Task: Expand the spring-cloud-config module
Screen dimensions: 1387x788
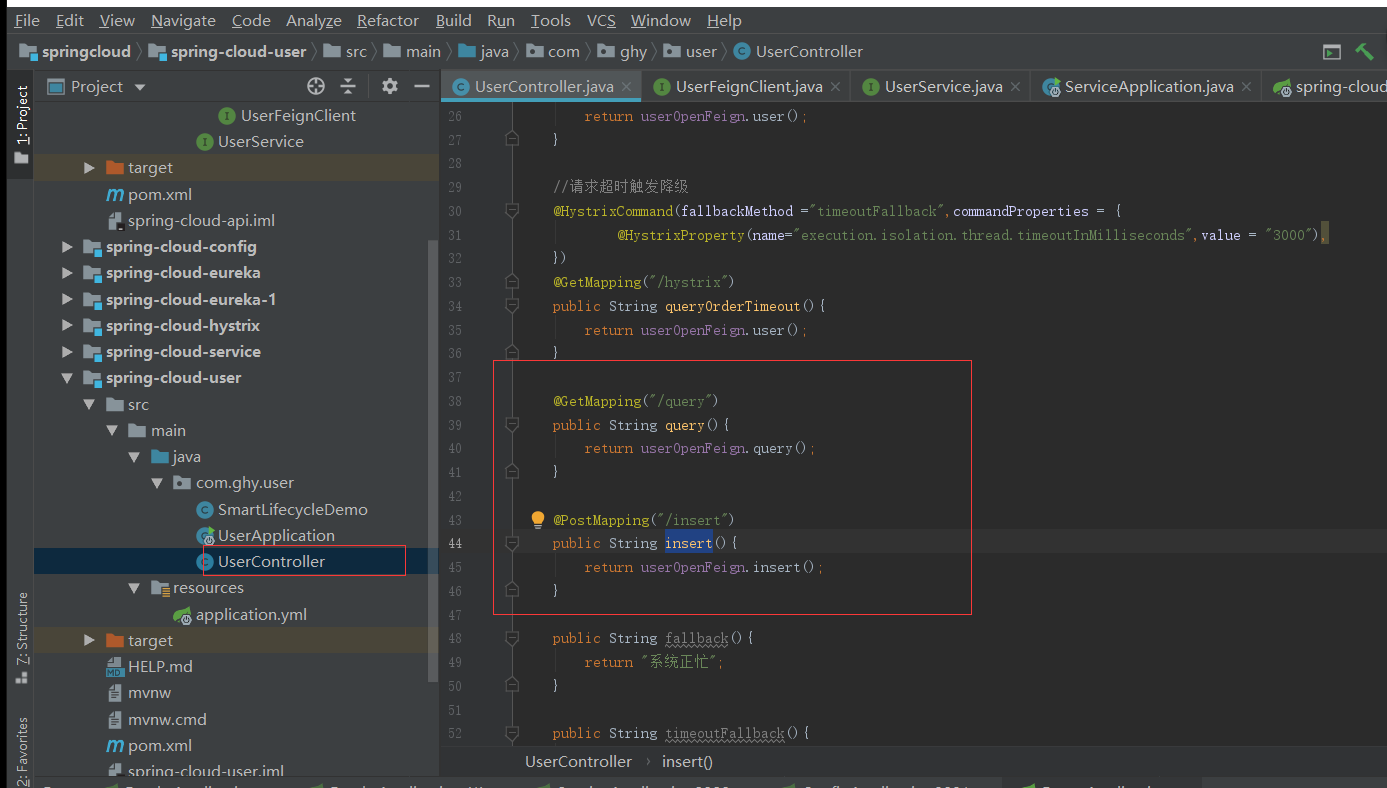Action: (67, 247)
